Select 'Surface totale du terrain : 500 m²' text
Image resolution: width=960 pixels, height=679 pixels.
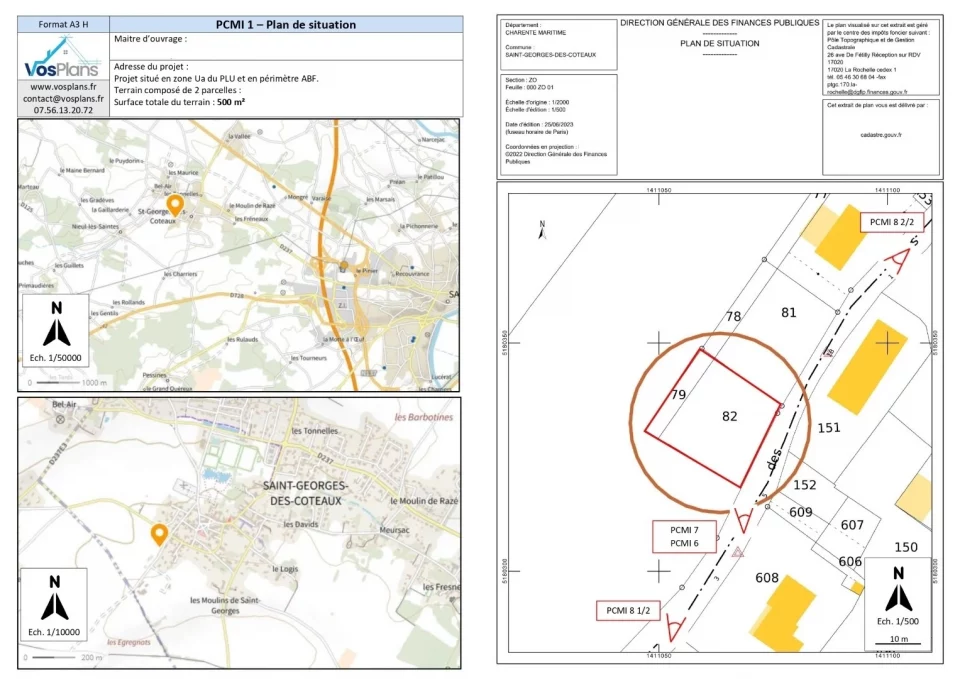click(179, 102)
